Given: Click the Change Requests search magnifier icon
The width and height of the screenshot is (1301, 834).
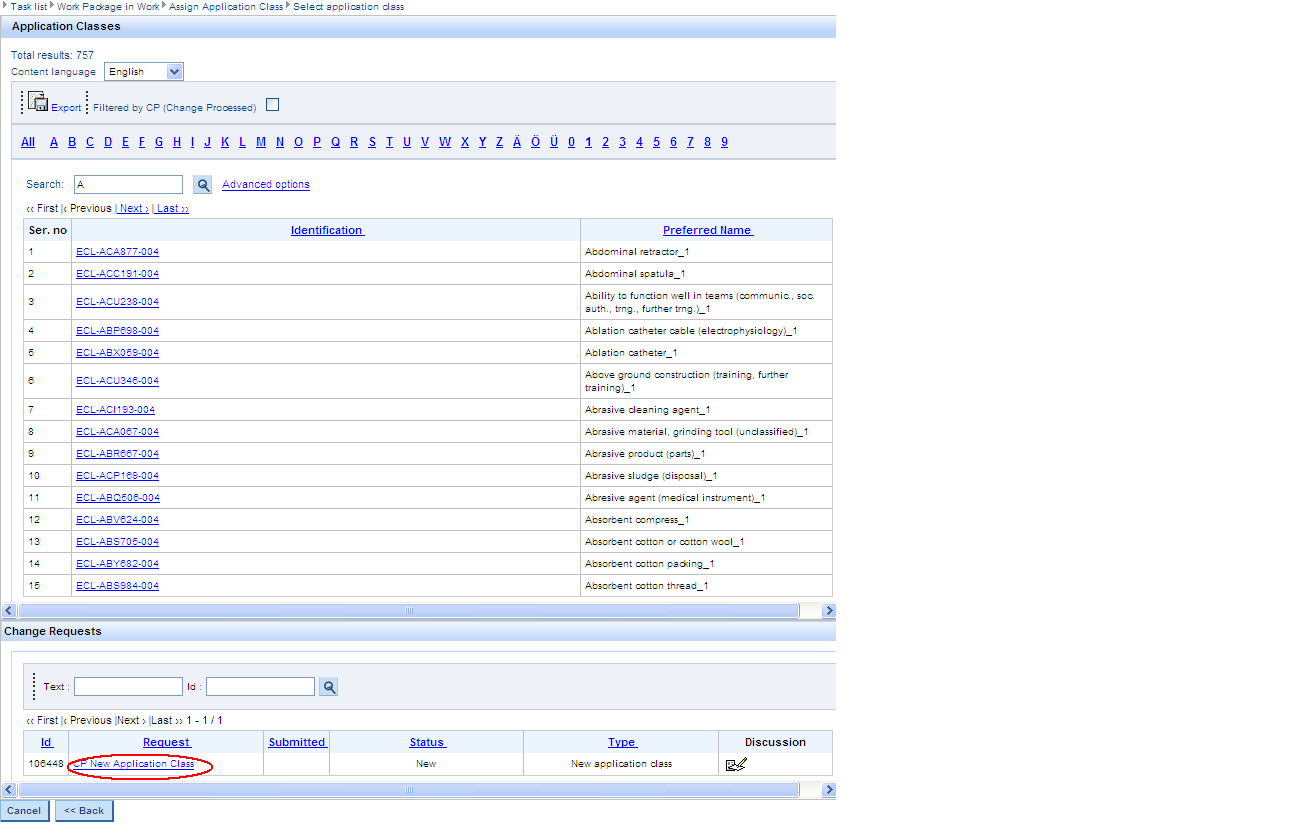Looking at the screenshot, I should (328, 687).
